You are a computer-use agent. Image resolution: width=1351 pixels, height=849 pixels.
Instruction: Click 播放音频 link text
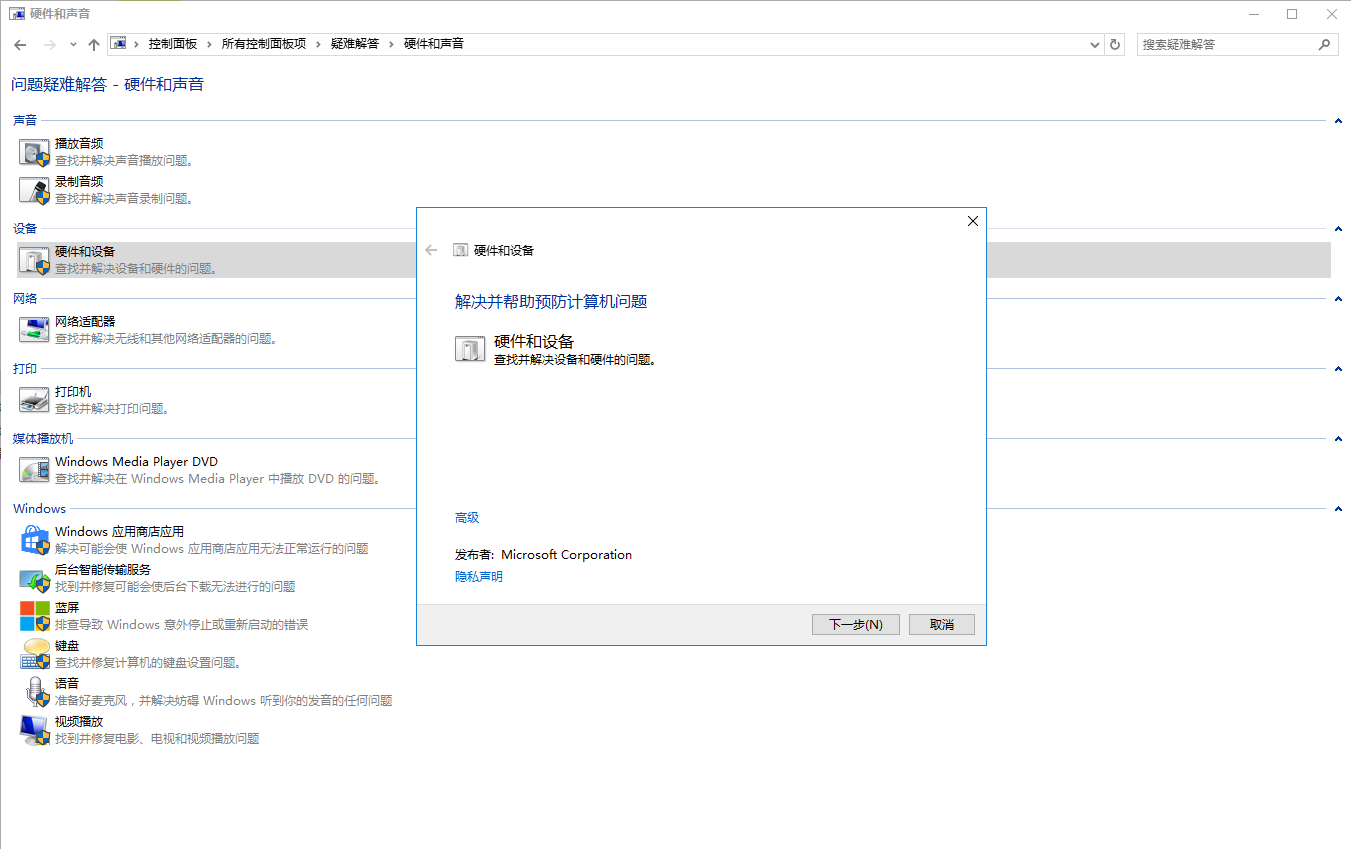coord(79,143)
